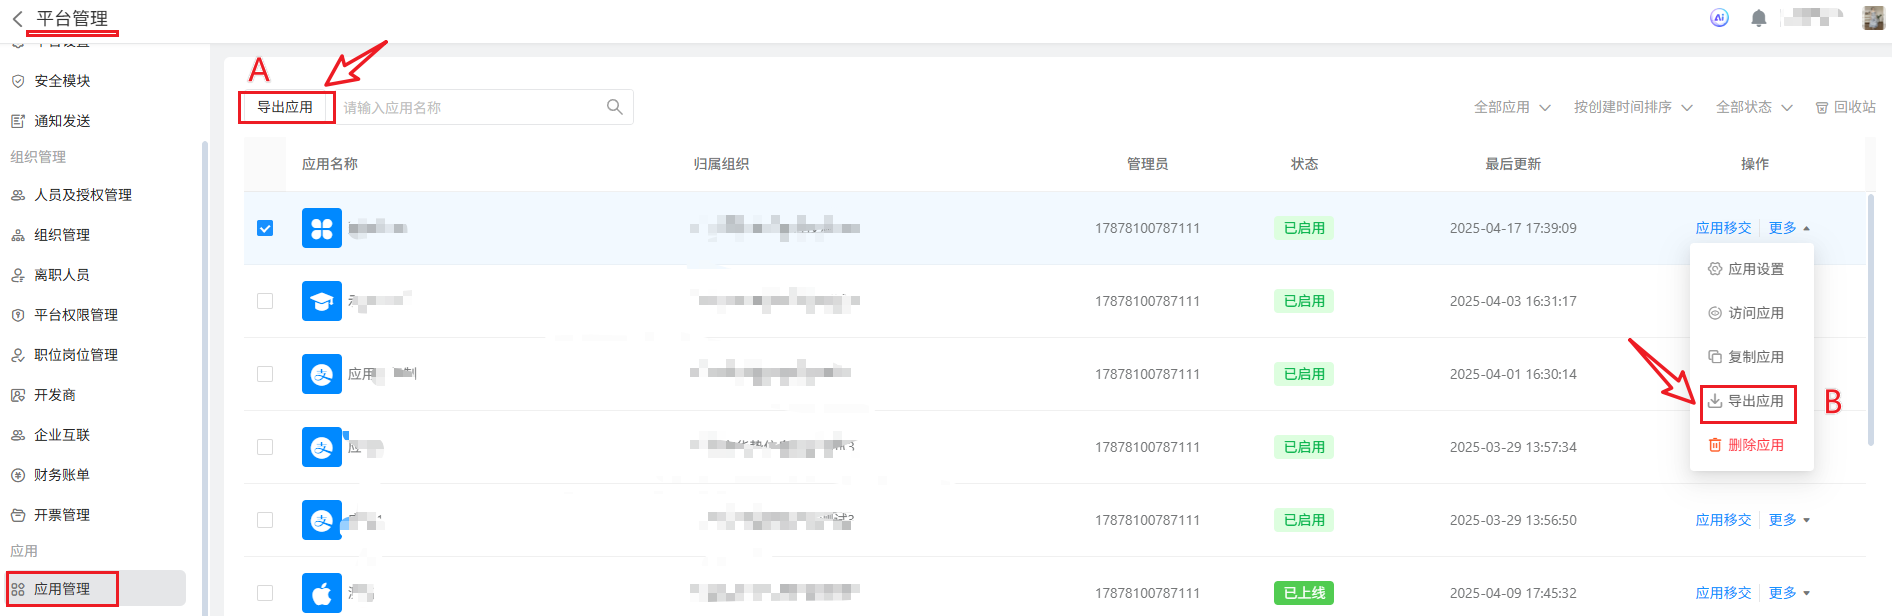Click the back arrow beside 平台管理

pyautogui.click(x=17, y=19)
